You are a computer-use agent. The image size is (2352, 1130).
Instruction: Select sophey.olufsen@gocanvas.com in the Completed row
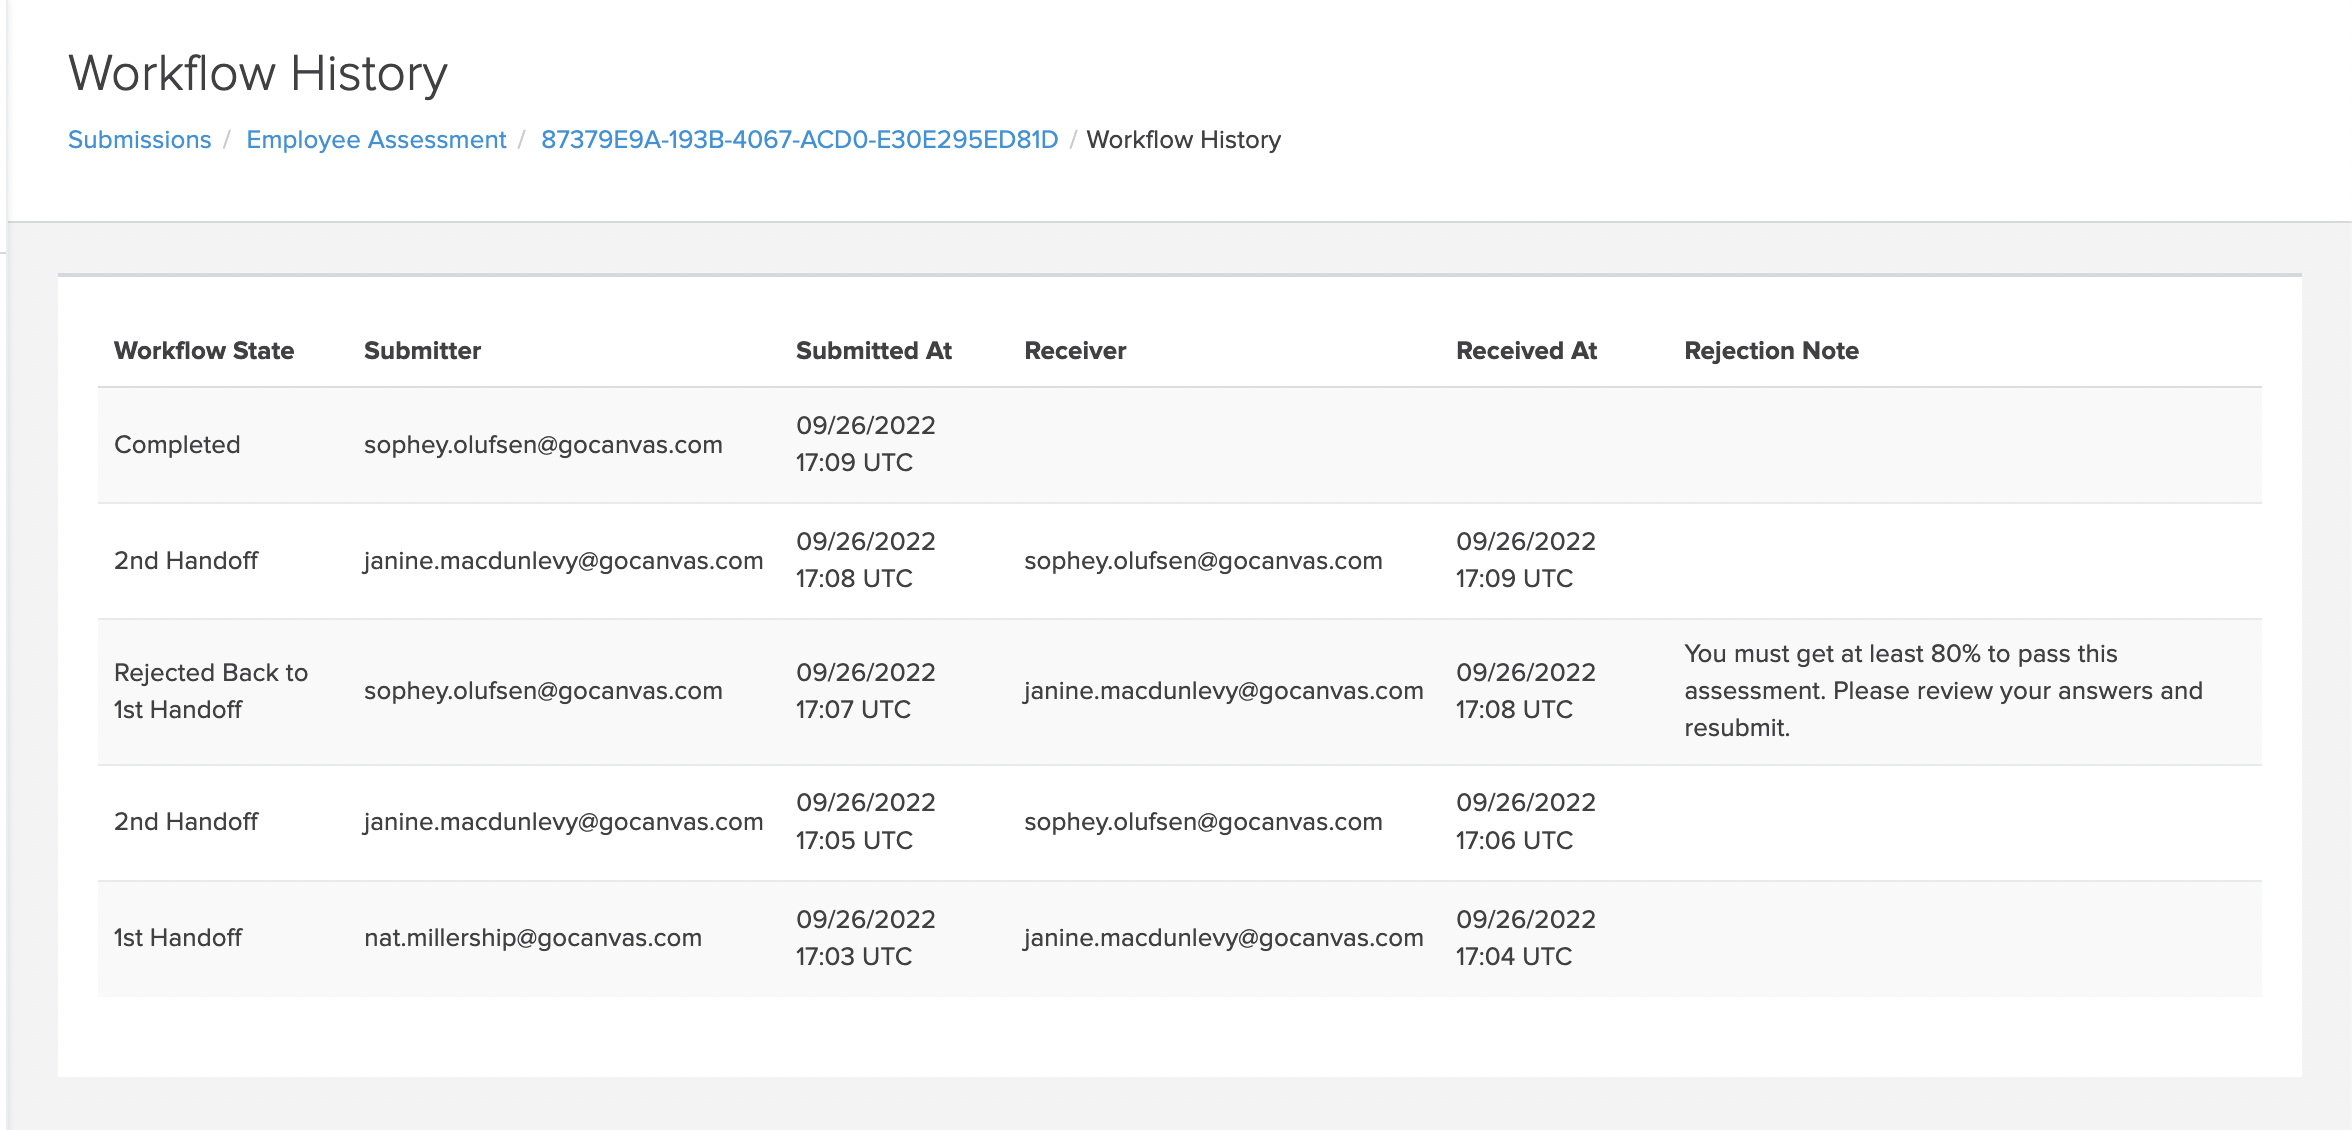(x=543, y=444)
